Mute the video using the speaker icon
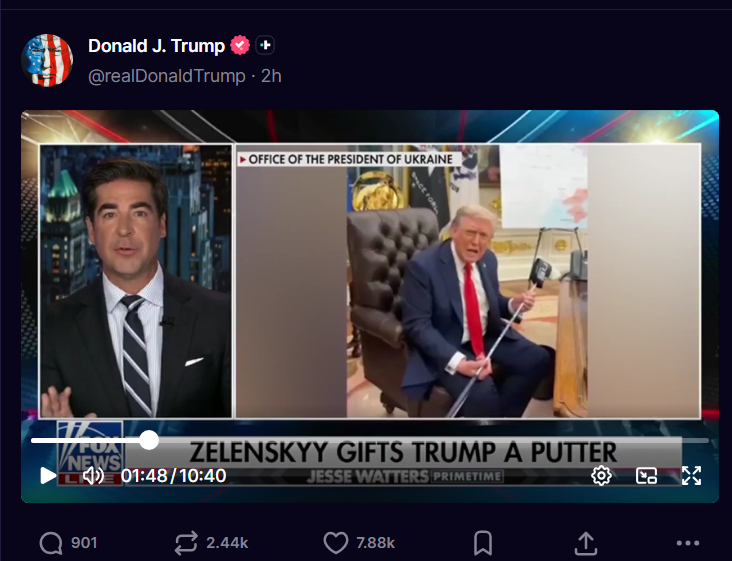This screenshot has height=561, width=732. coord(93,476)
